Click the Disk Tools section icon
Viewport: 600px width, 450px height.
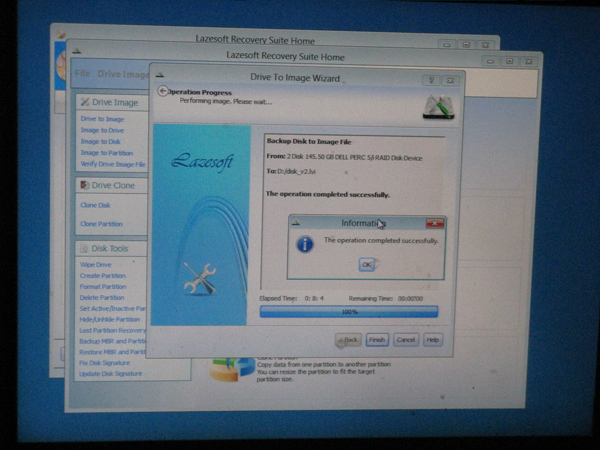point(84,249)
